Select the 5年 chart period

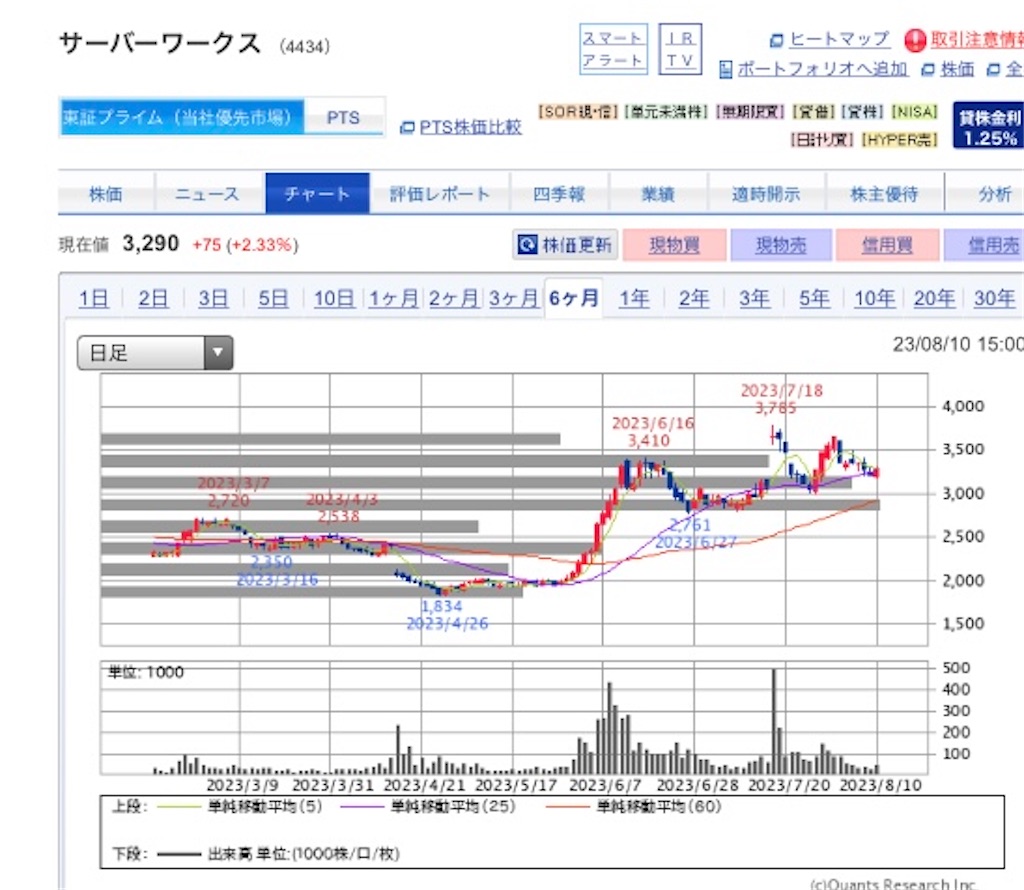pos(814,298)
